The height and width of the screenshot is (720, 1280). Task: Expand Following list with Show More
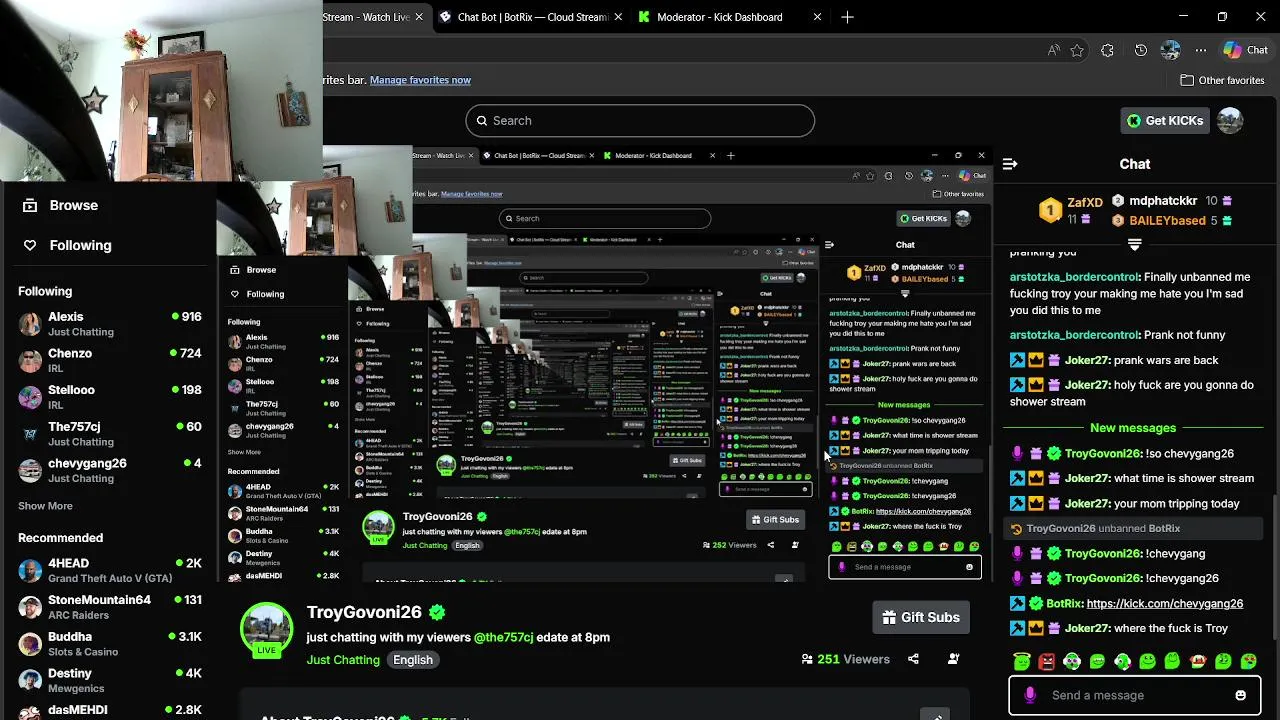click(x=45, y=506)
